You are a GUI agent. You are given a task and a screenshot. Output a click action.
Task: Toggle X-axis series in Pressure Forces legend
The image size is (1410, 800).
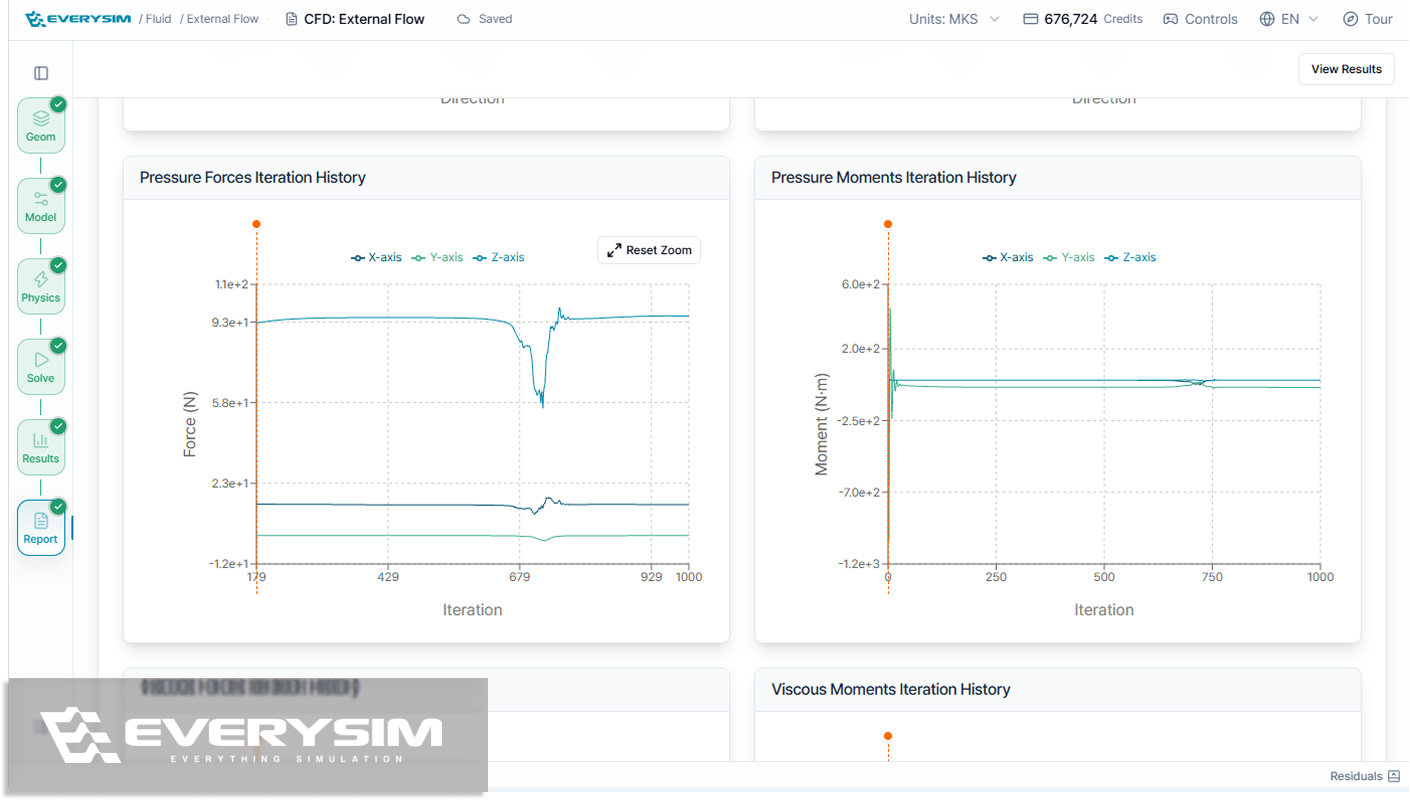[x=376, y=257]
